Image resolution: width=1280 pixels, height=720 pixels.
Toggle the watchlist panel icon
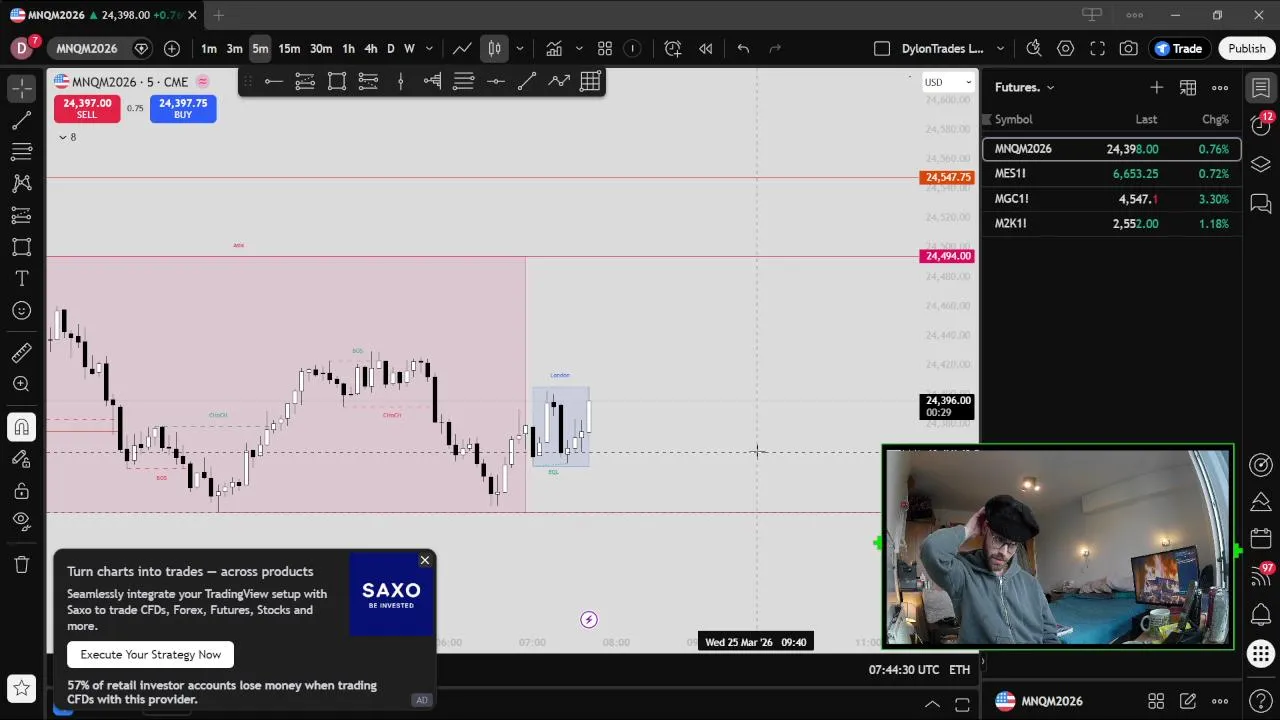[x=1261, y=88]
